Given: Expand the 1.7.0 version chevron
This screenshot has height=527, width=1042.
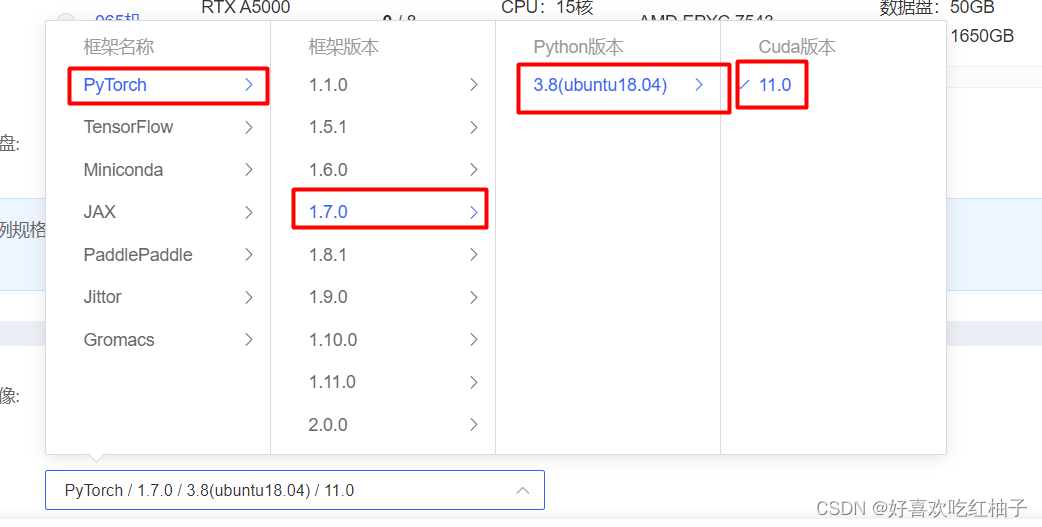Looking at the screenshot, I should 474,212.
